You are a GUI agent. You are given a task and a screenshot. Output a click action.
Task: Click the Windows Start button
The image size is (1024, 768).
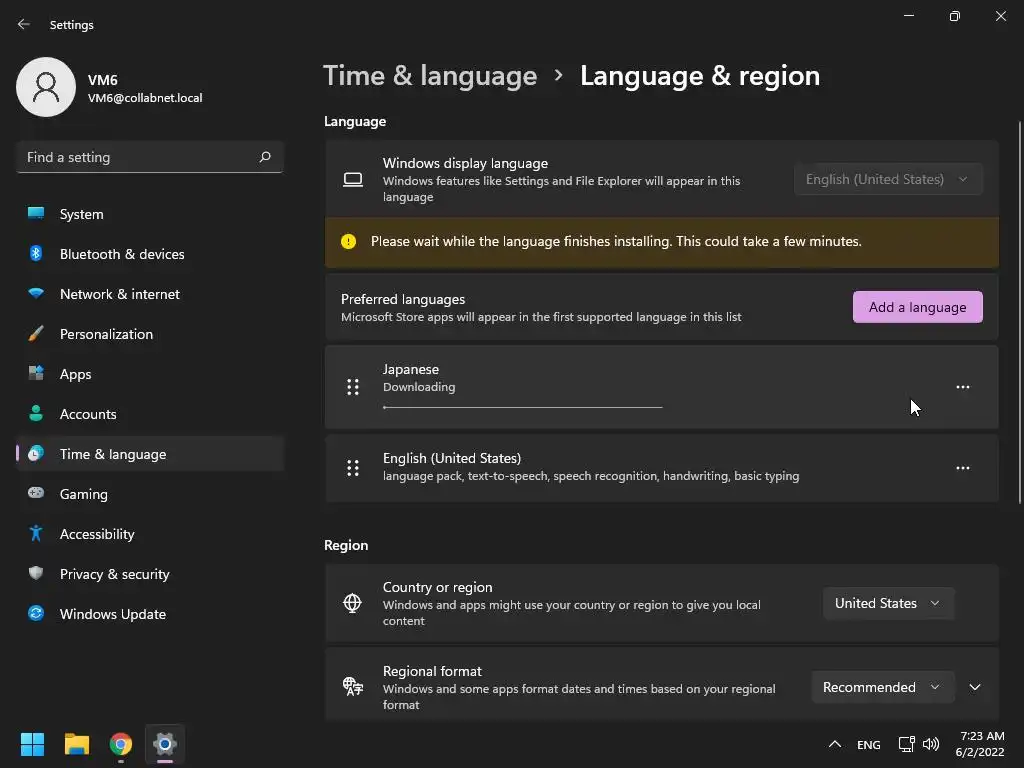[33, 744]
